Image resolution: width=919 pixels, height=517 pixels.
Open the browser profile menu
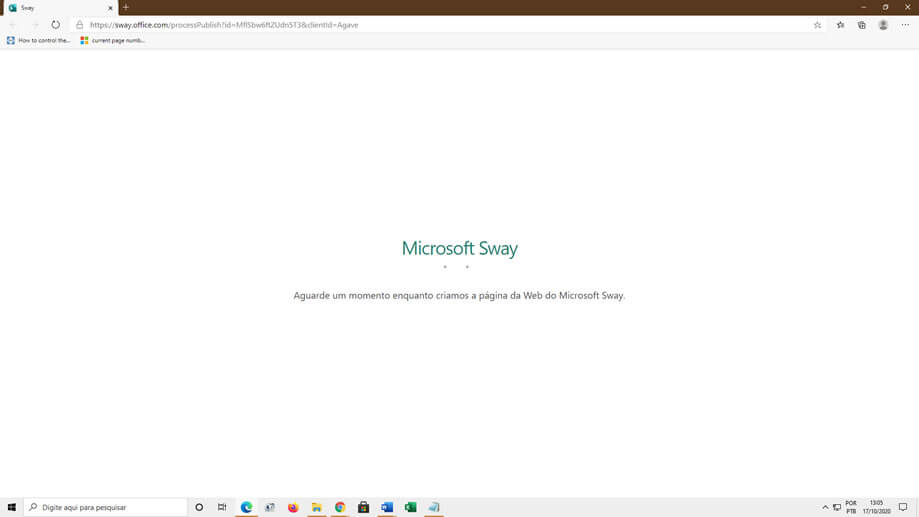[883, 25]
